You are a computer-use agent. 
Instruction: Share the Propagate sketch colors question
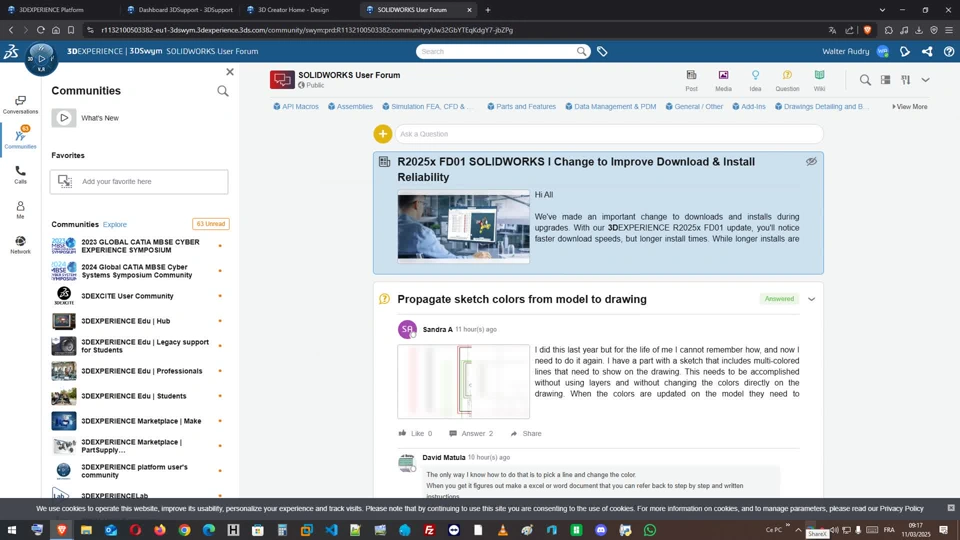[x=526, y=433]
